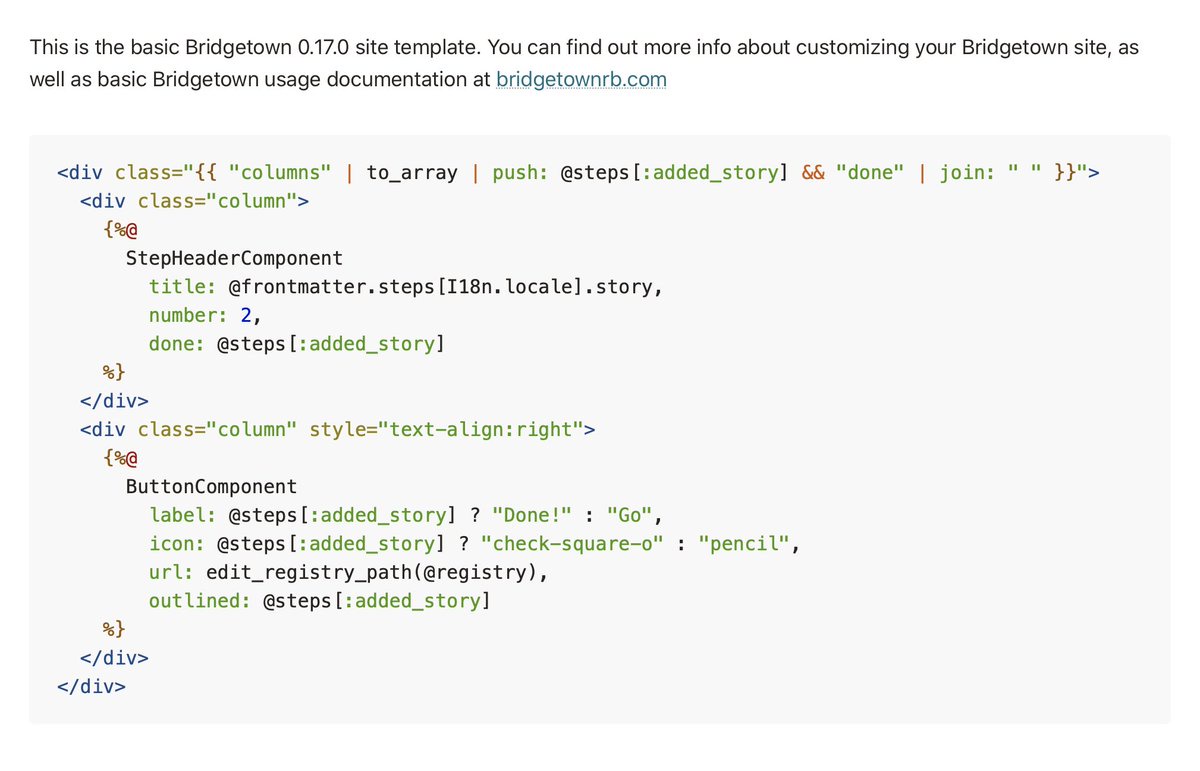Click the StepHeaderComponent name in the code
The height and width of the screenshot is (771, 1200).
[x=234, y=258]
